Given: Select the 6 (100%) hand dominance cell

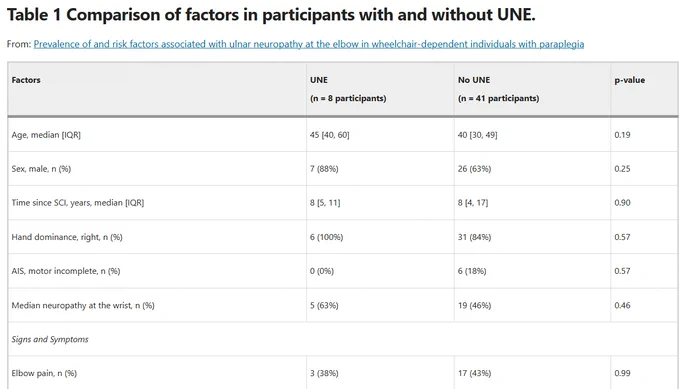Looking at the screenshot, I should click(327, 237).
